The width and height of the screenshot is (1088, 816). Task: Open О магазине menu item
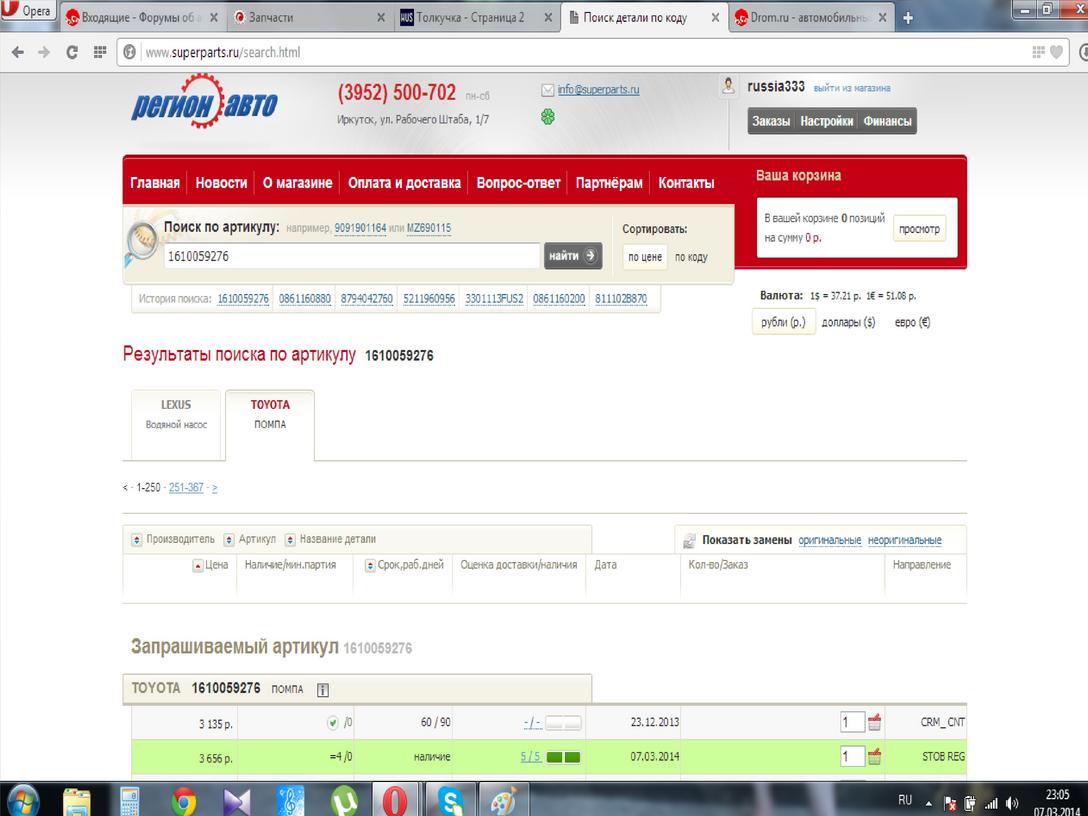point(298,183)
